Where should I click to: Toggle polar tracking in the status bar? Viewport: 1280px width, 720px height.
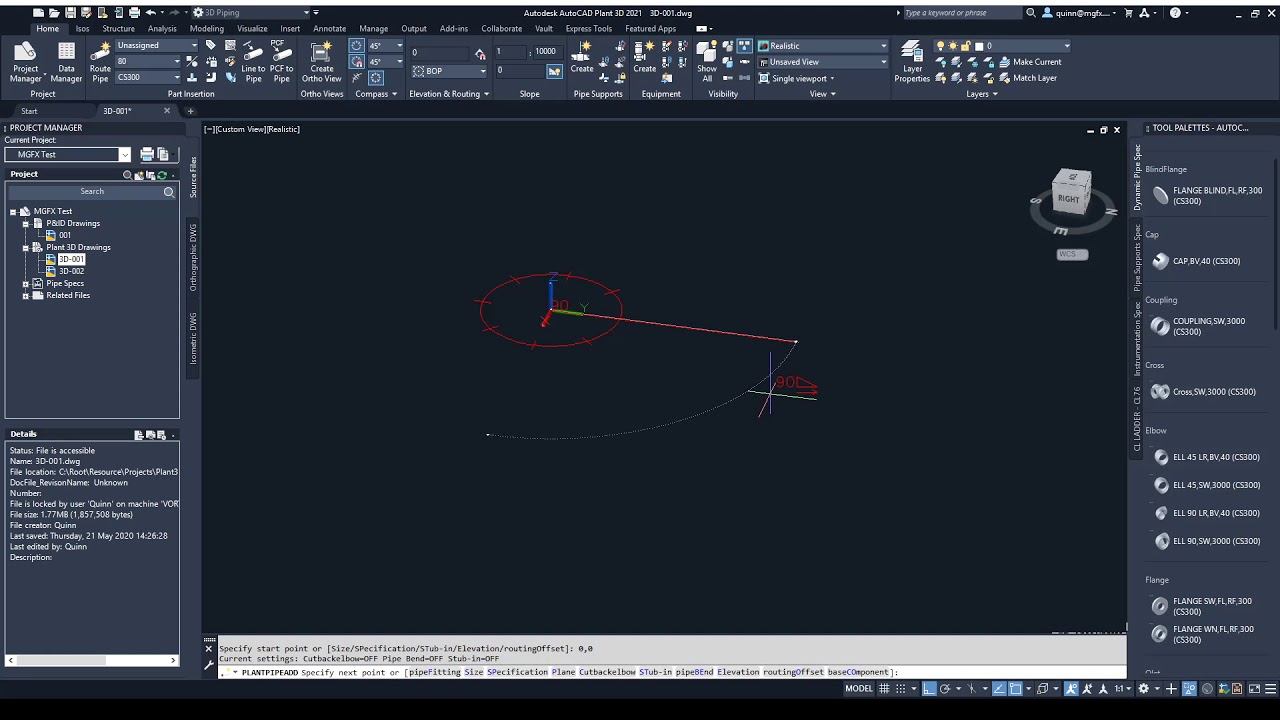point(945,688)
